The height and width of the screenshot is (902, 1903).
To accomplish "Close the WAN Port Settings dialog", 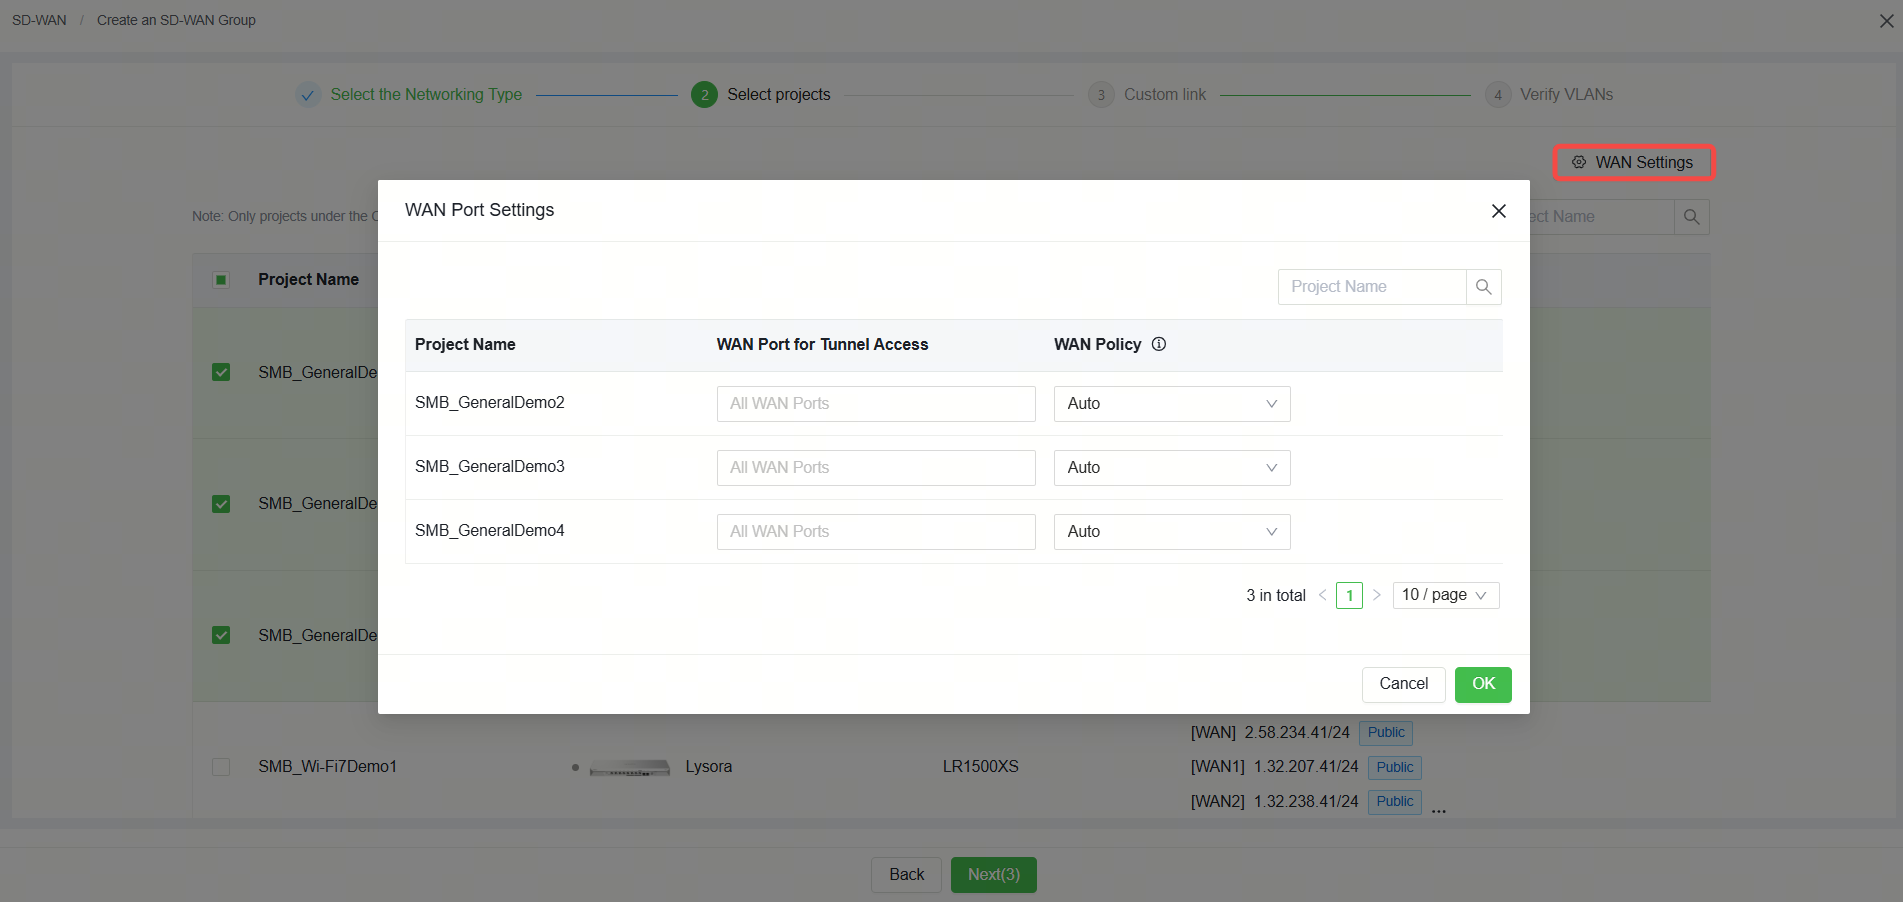I will (1498, 211).
